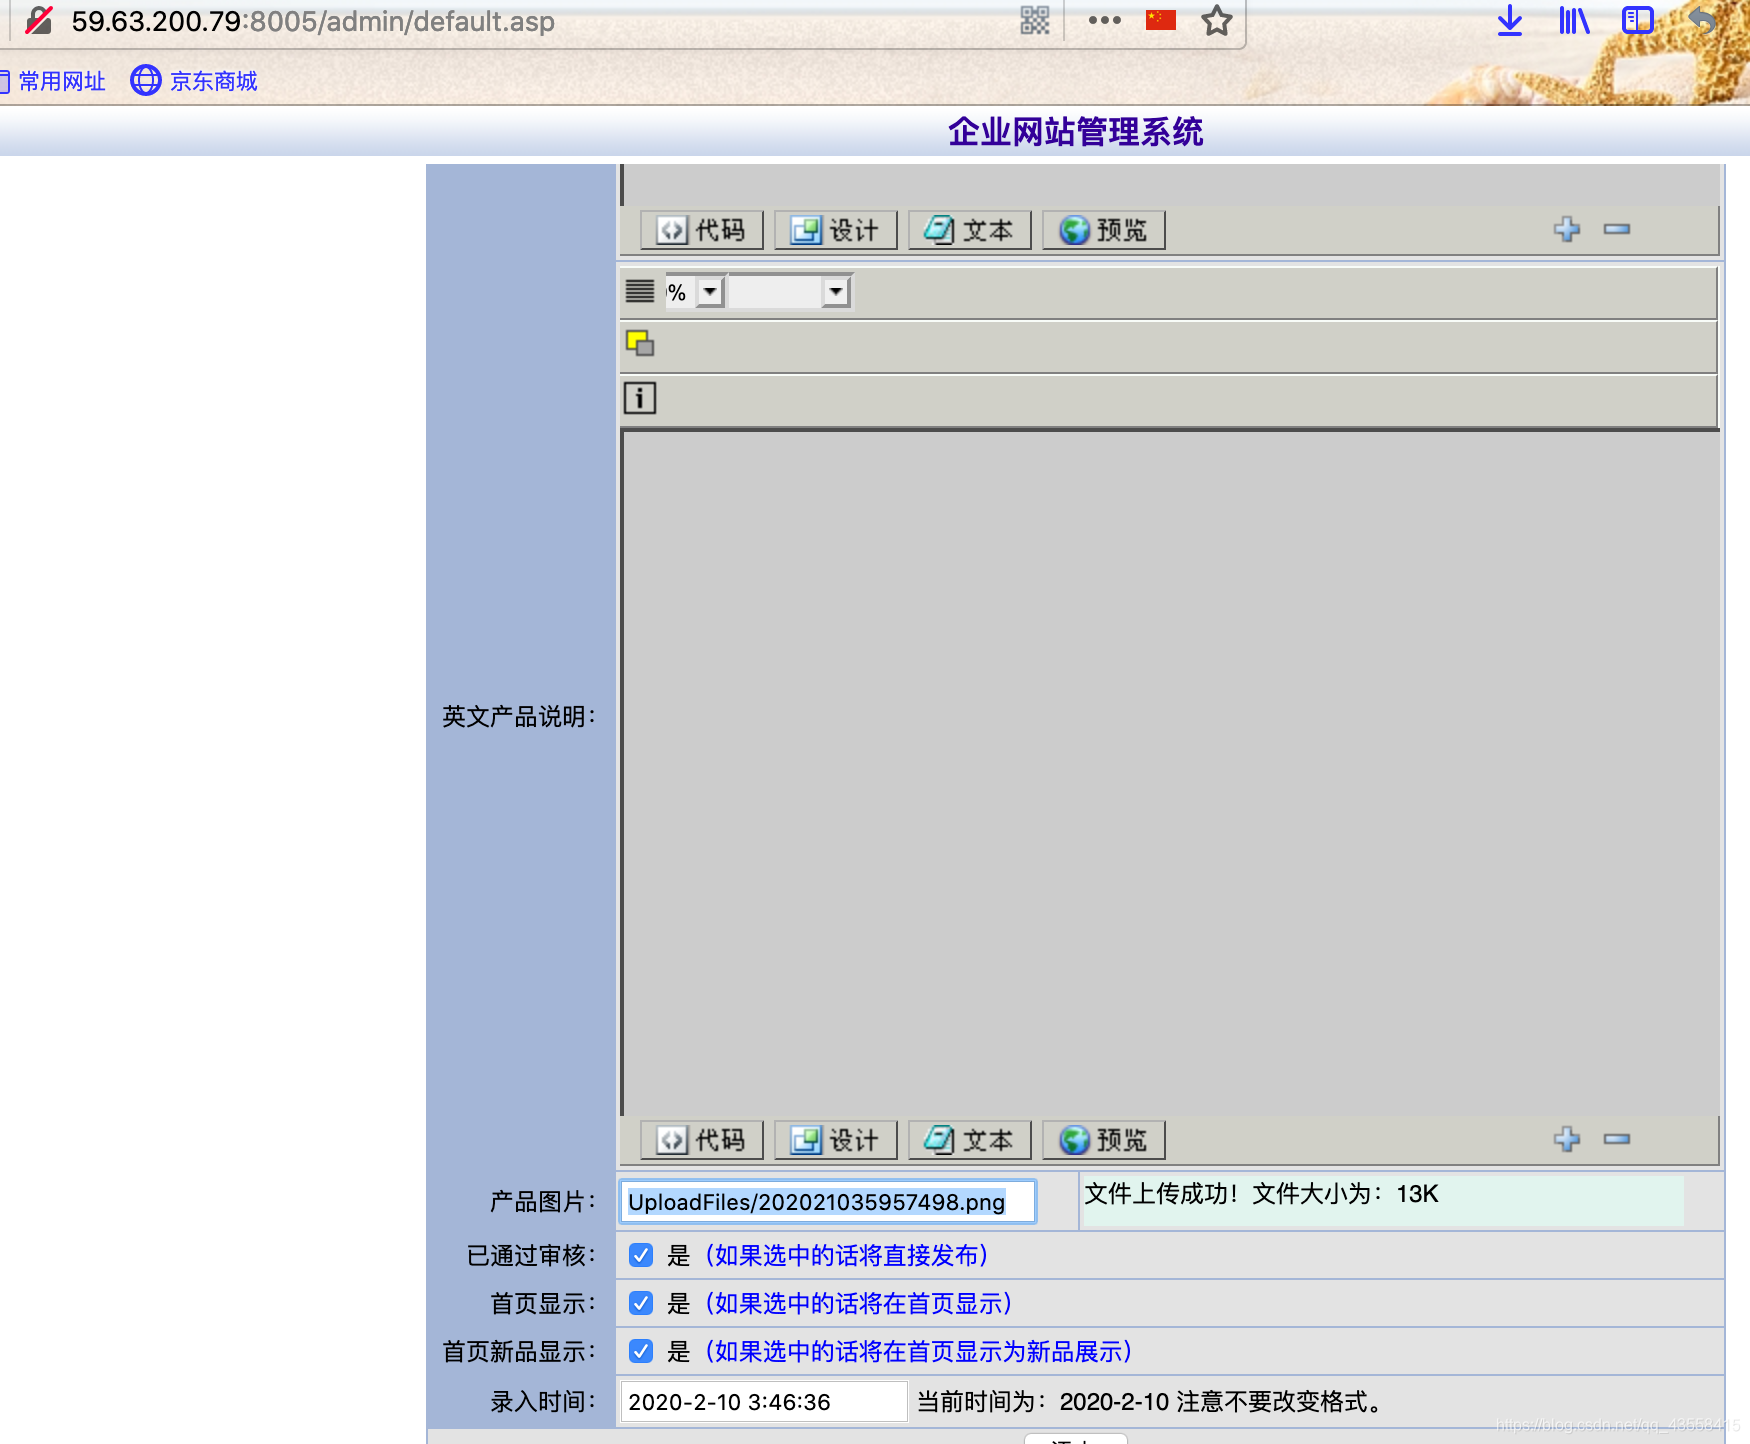The image size is (1750, 1444).
Task: Click the 如果选中的话将直接发布 hint text
Action: click(x=846, y=1255)
